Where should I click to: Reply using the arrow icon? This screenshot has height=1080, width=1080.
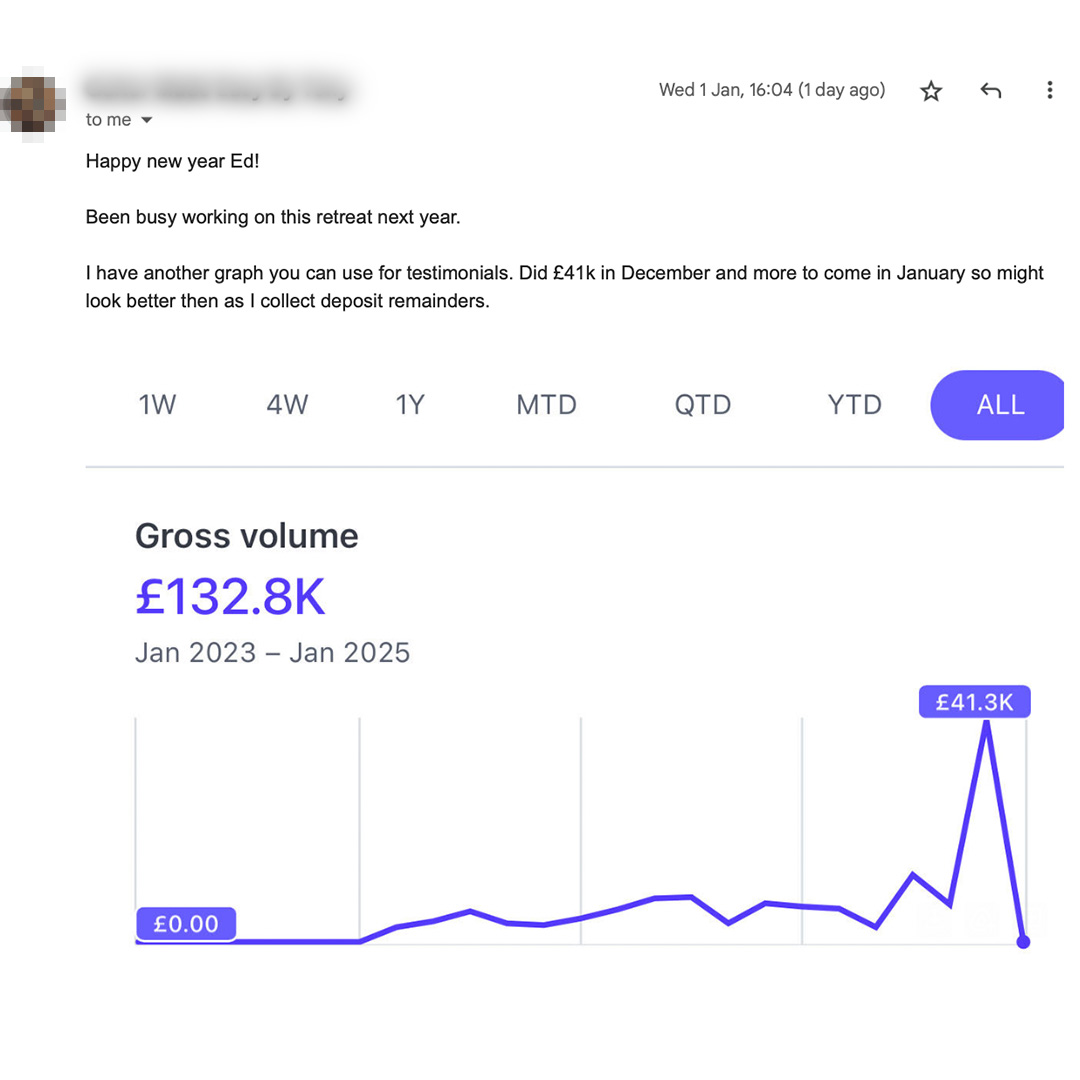(x=990, y=90)
